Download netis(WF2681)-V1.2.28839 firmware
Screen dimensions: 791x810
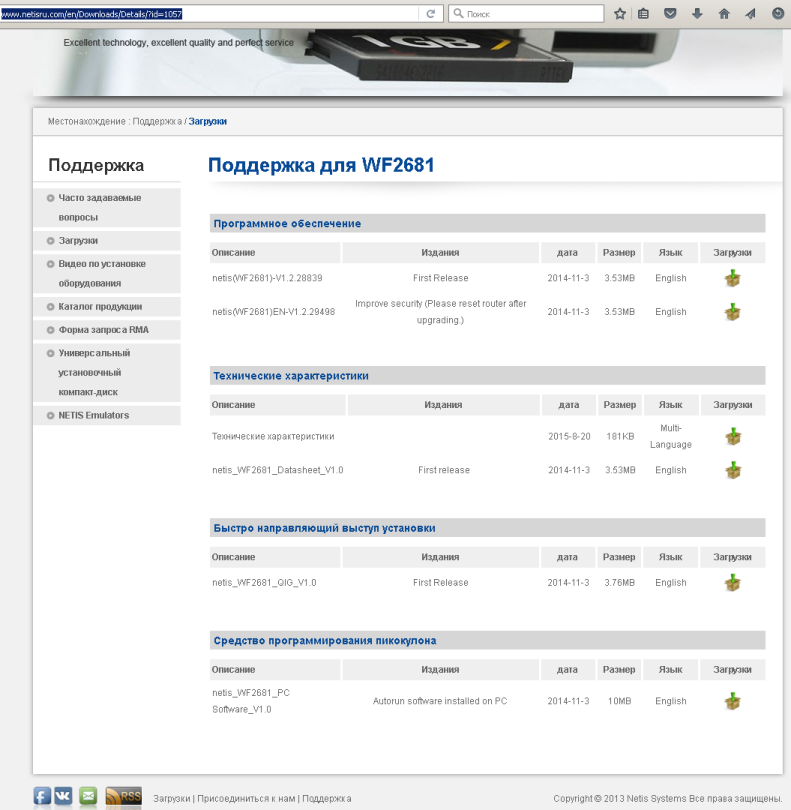click(733, 278)
